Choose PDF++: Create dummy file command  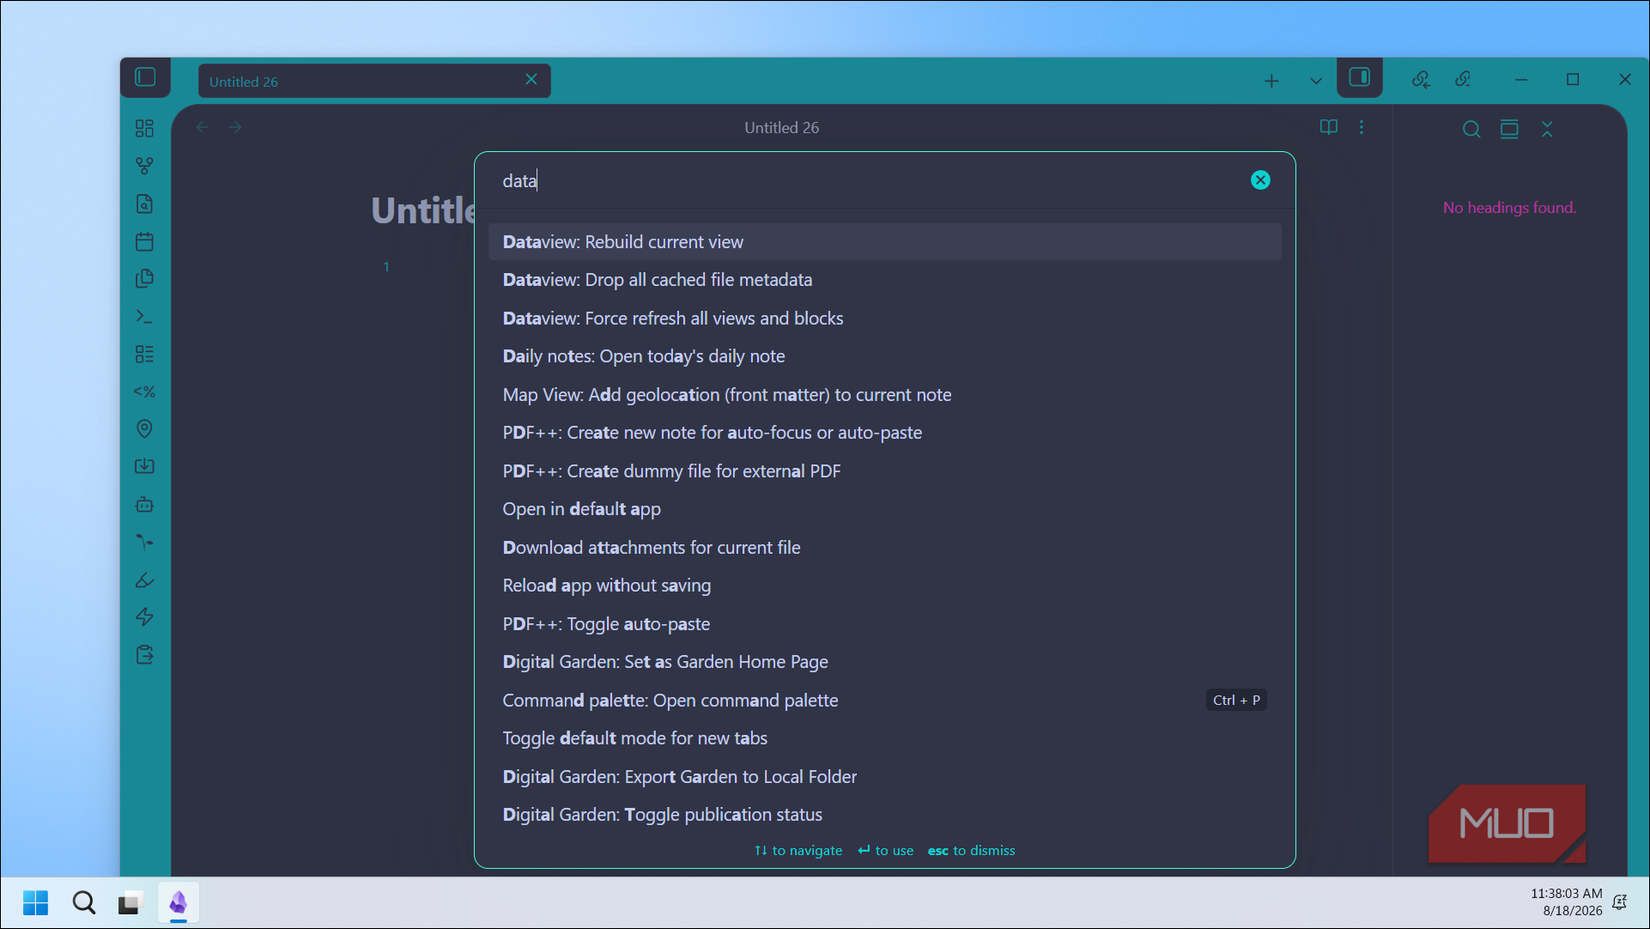[885, 471]
